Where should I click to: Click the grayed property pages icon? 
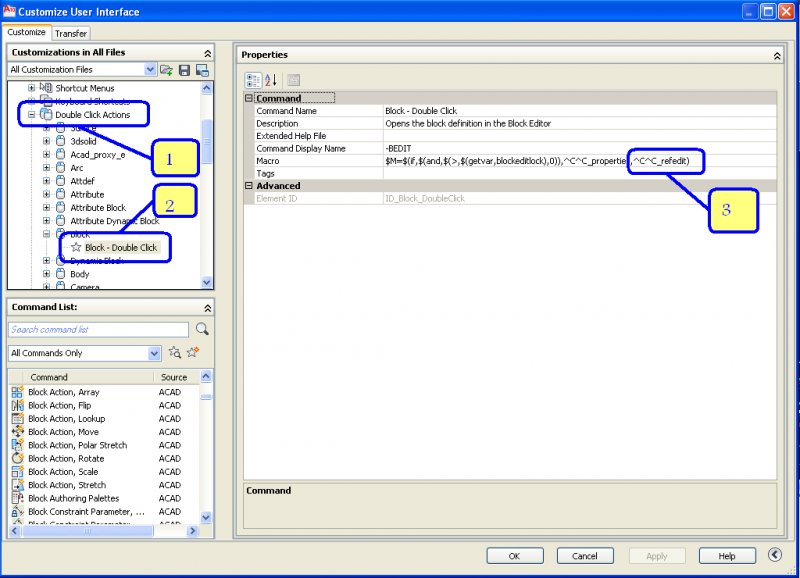click(x=293, y=80)
